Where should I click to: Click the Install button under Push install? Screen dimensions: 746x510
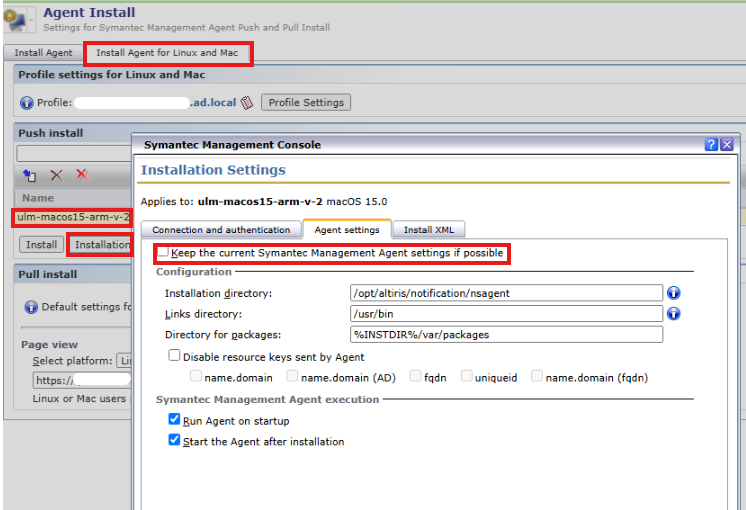point(41,245)
